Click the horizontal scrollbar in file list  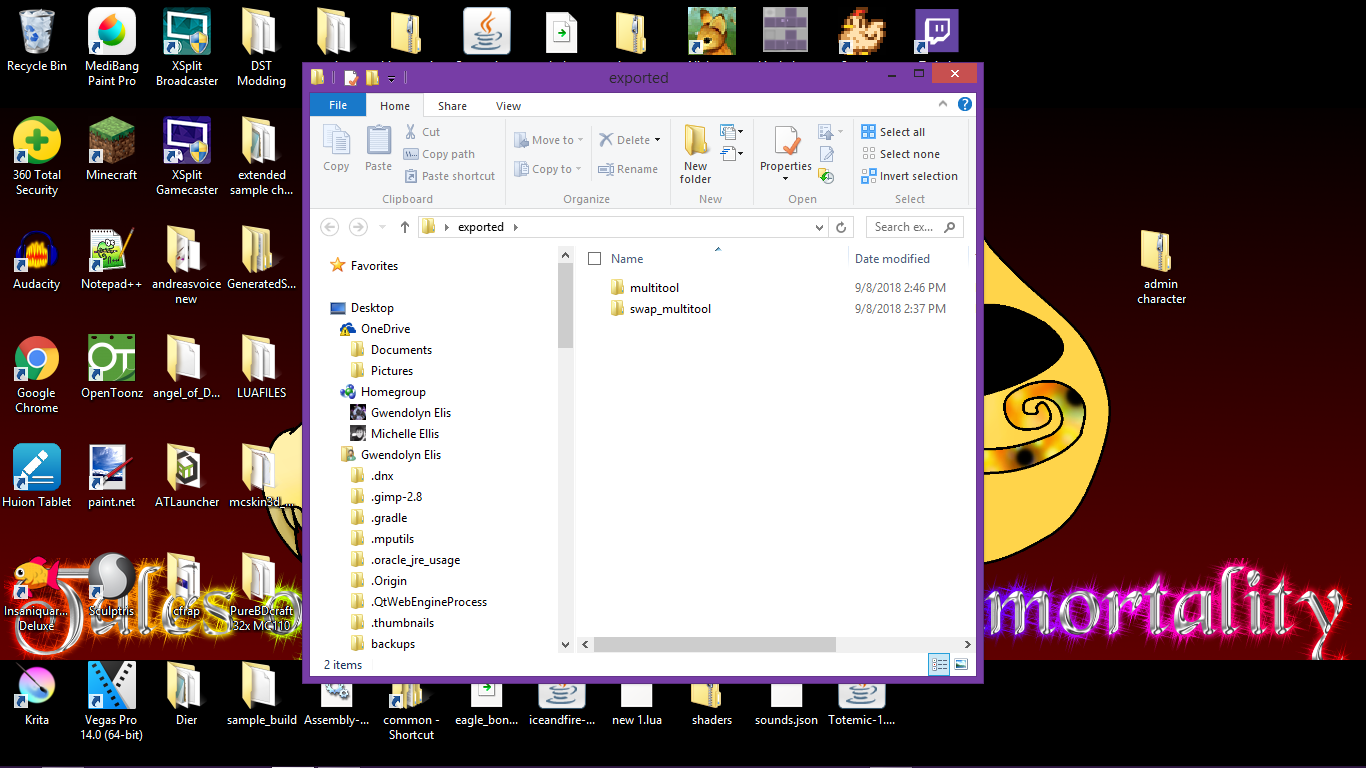tap(714, 645)
